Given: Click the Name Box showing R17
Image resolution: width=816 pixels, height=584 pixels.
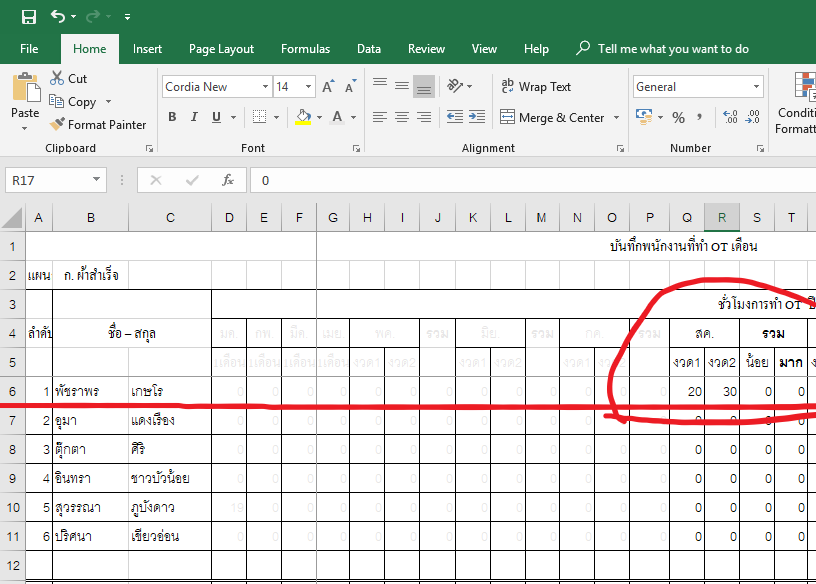Looking at the screenshot, I should 46,180.
